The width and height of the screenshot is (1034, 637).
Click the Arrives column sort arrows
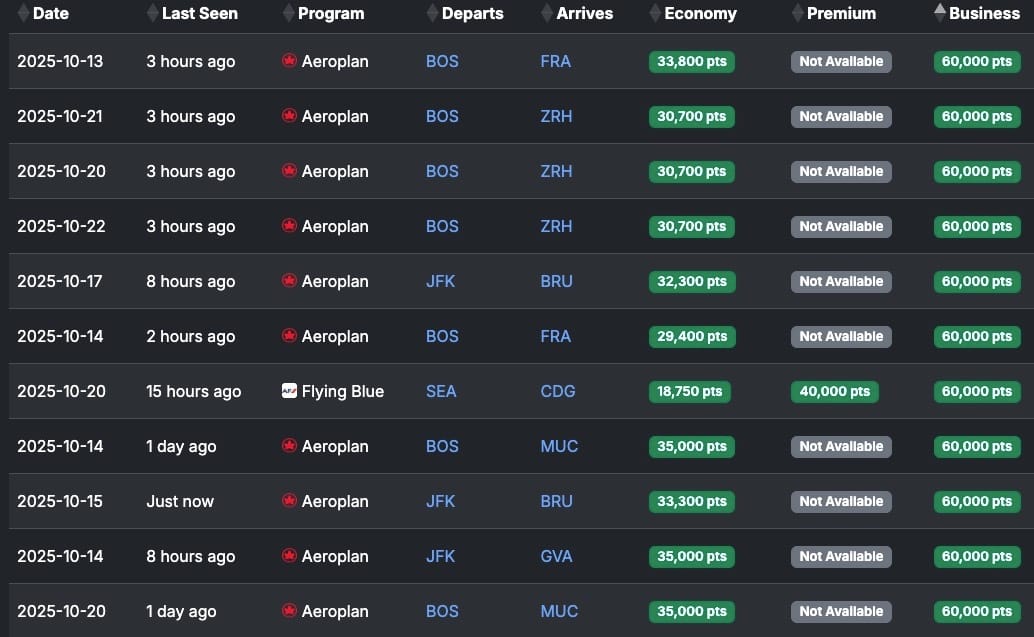547,13
